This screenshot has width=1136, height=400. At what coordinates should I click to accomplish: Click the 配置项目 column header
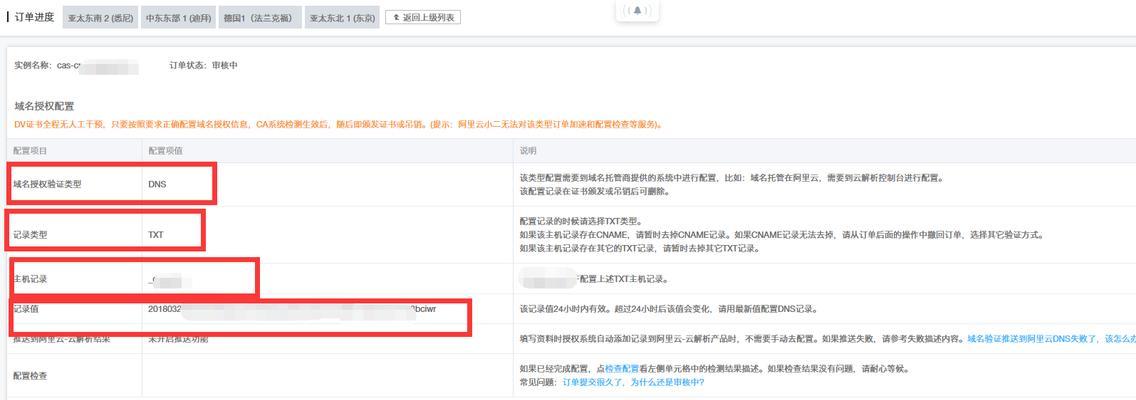coord(30,151)
